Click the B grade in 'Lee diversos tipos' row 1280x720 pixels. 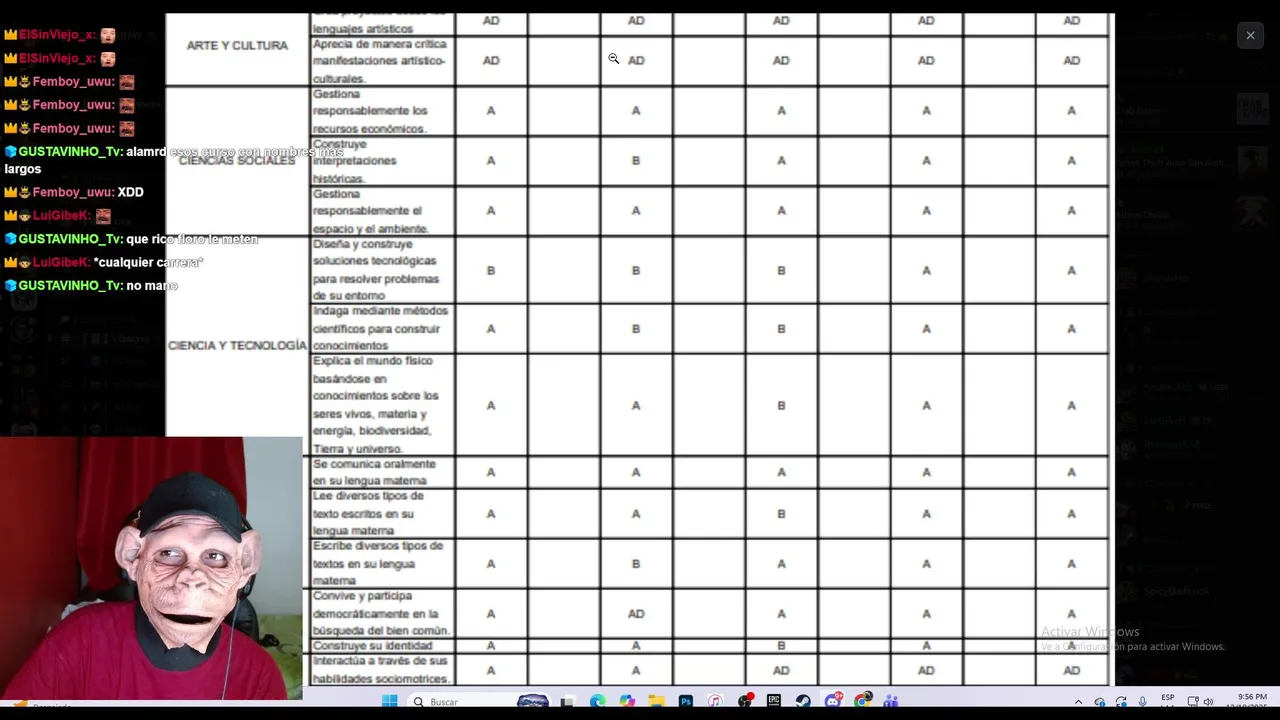coord(781,514)
